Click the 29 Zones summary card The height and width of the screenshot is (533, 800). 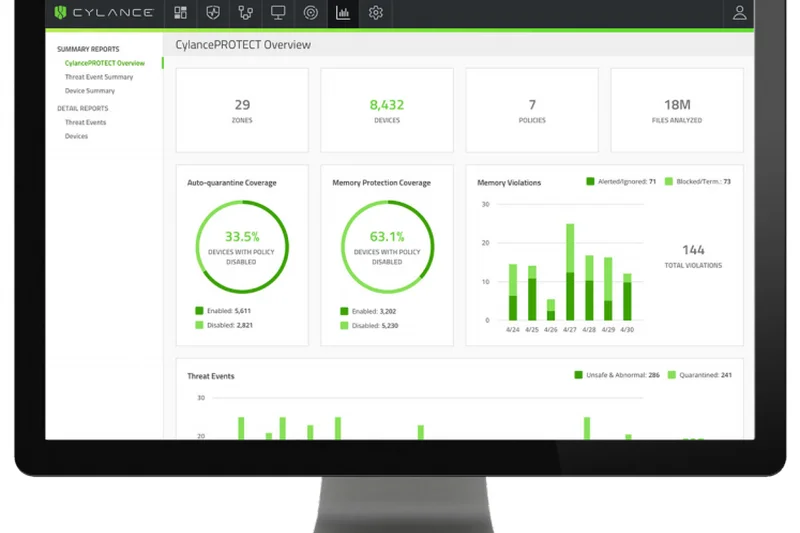tap(242, 110)
